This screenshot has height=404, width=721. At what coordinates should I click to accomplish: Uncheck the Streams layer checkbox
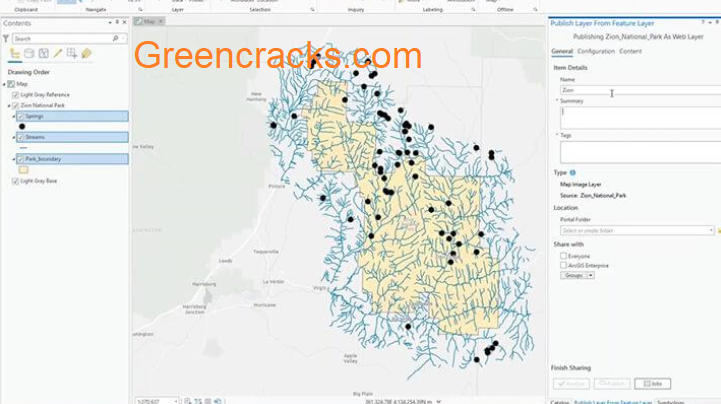point(20,137)
